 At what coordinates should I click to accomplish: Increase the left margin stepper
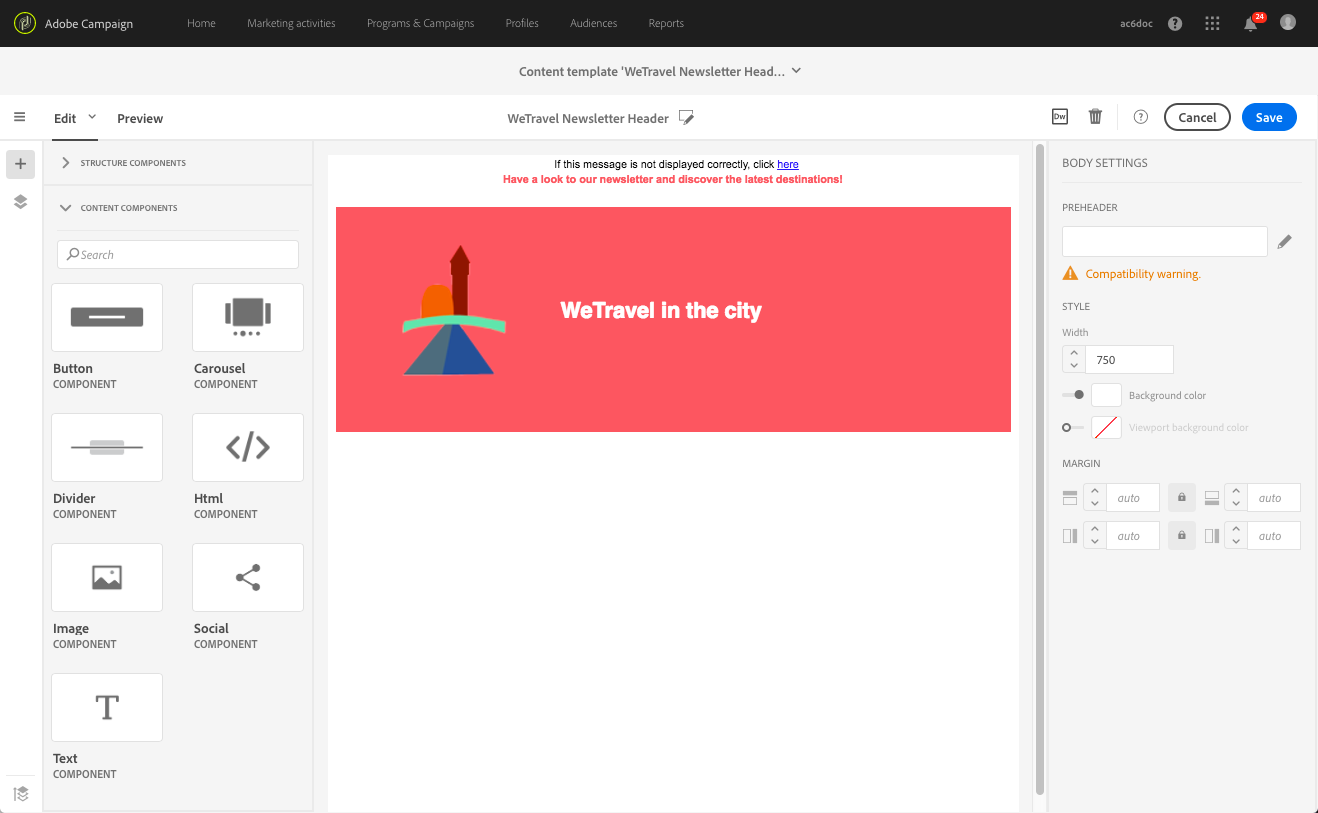[1095, 529]
